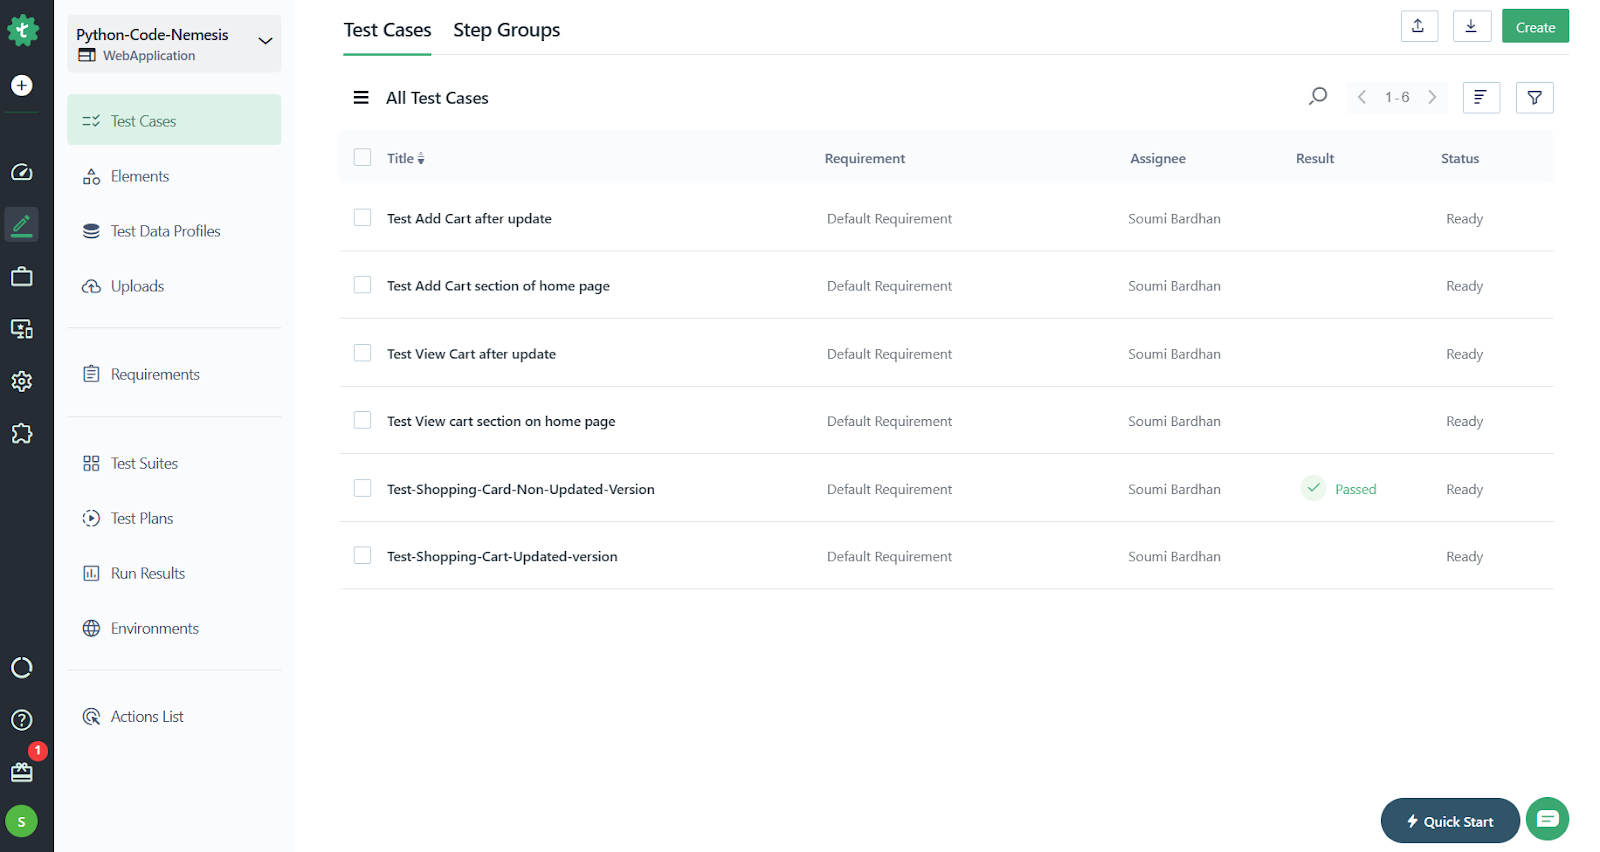Open the Test View Cart after update test case
Screen dimensions: 1600x852
coord(471,354)
